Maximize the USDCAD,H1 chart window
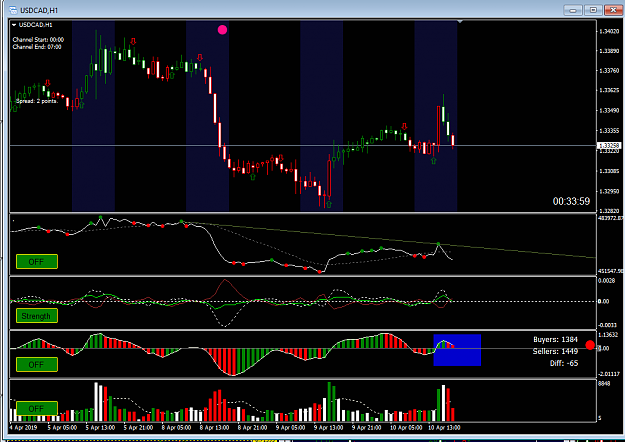The height and width of the screenshot is (442, 625). click(593, 10)
